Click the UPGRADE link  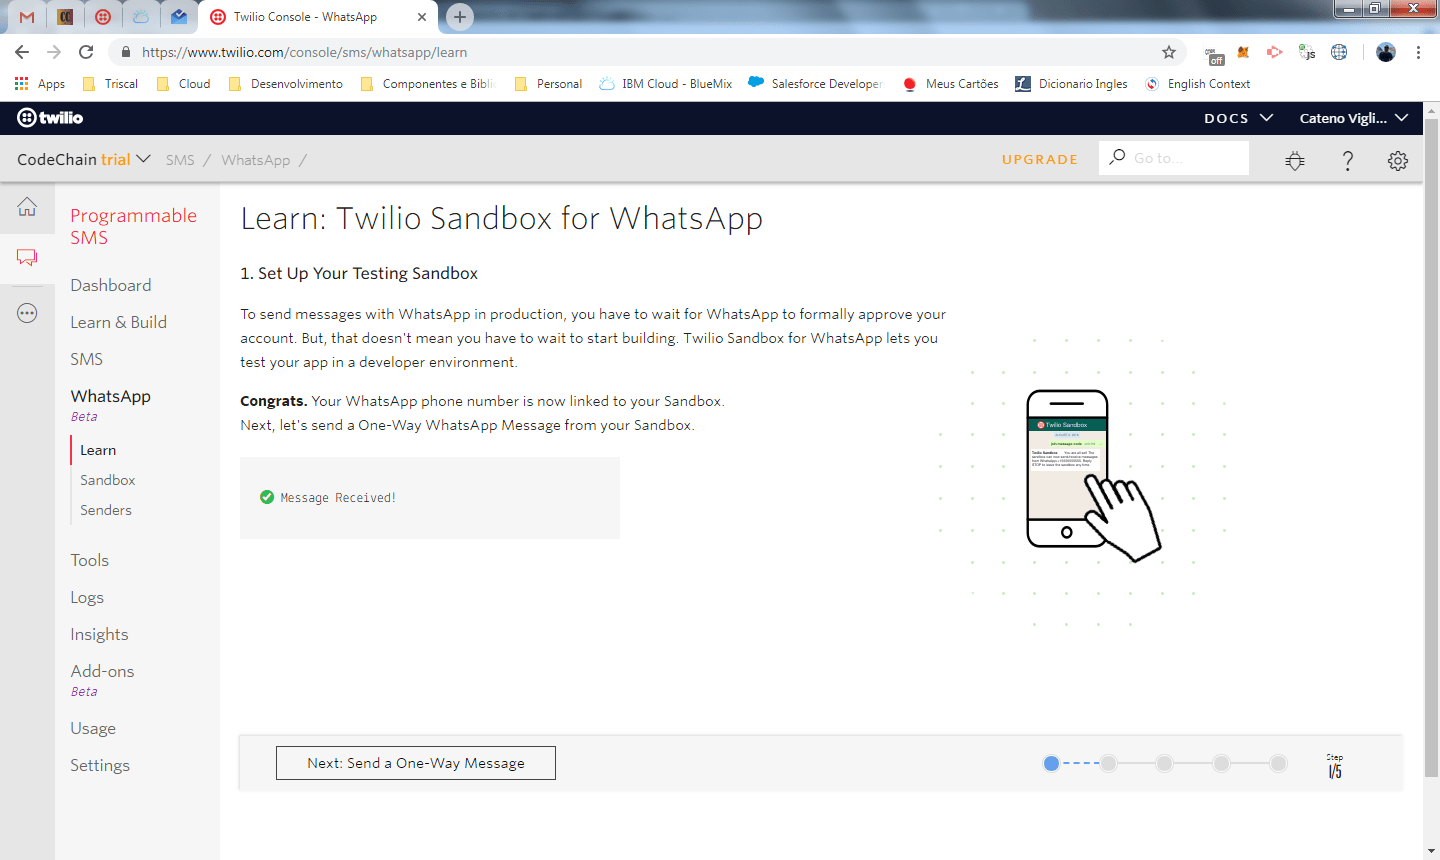point(1040,159)
